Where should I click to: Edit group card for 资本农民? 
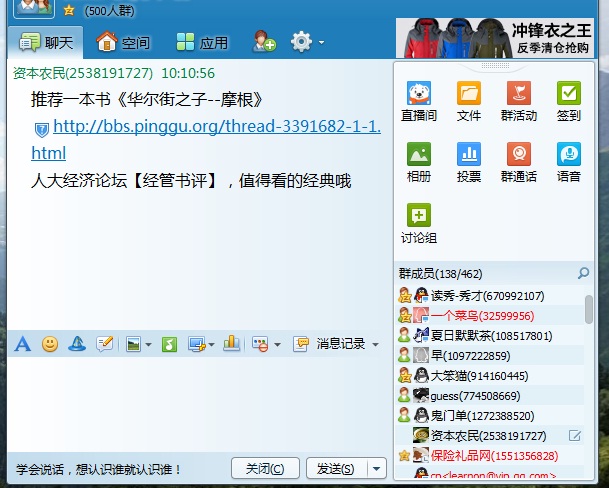tap(575, 436)
